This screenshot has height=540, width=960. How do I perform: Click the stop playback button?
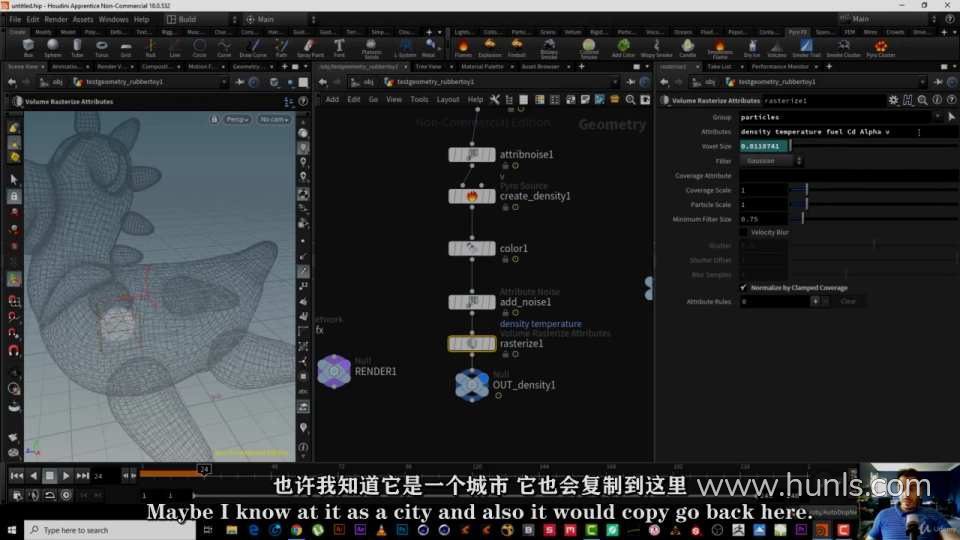pos(50,476)
